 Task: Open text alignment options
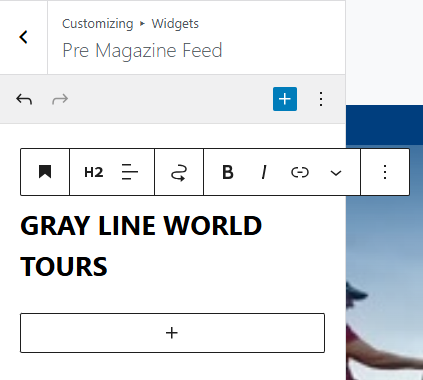click(130, 172)
